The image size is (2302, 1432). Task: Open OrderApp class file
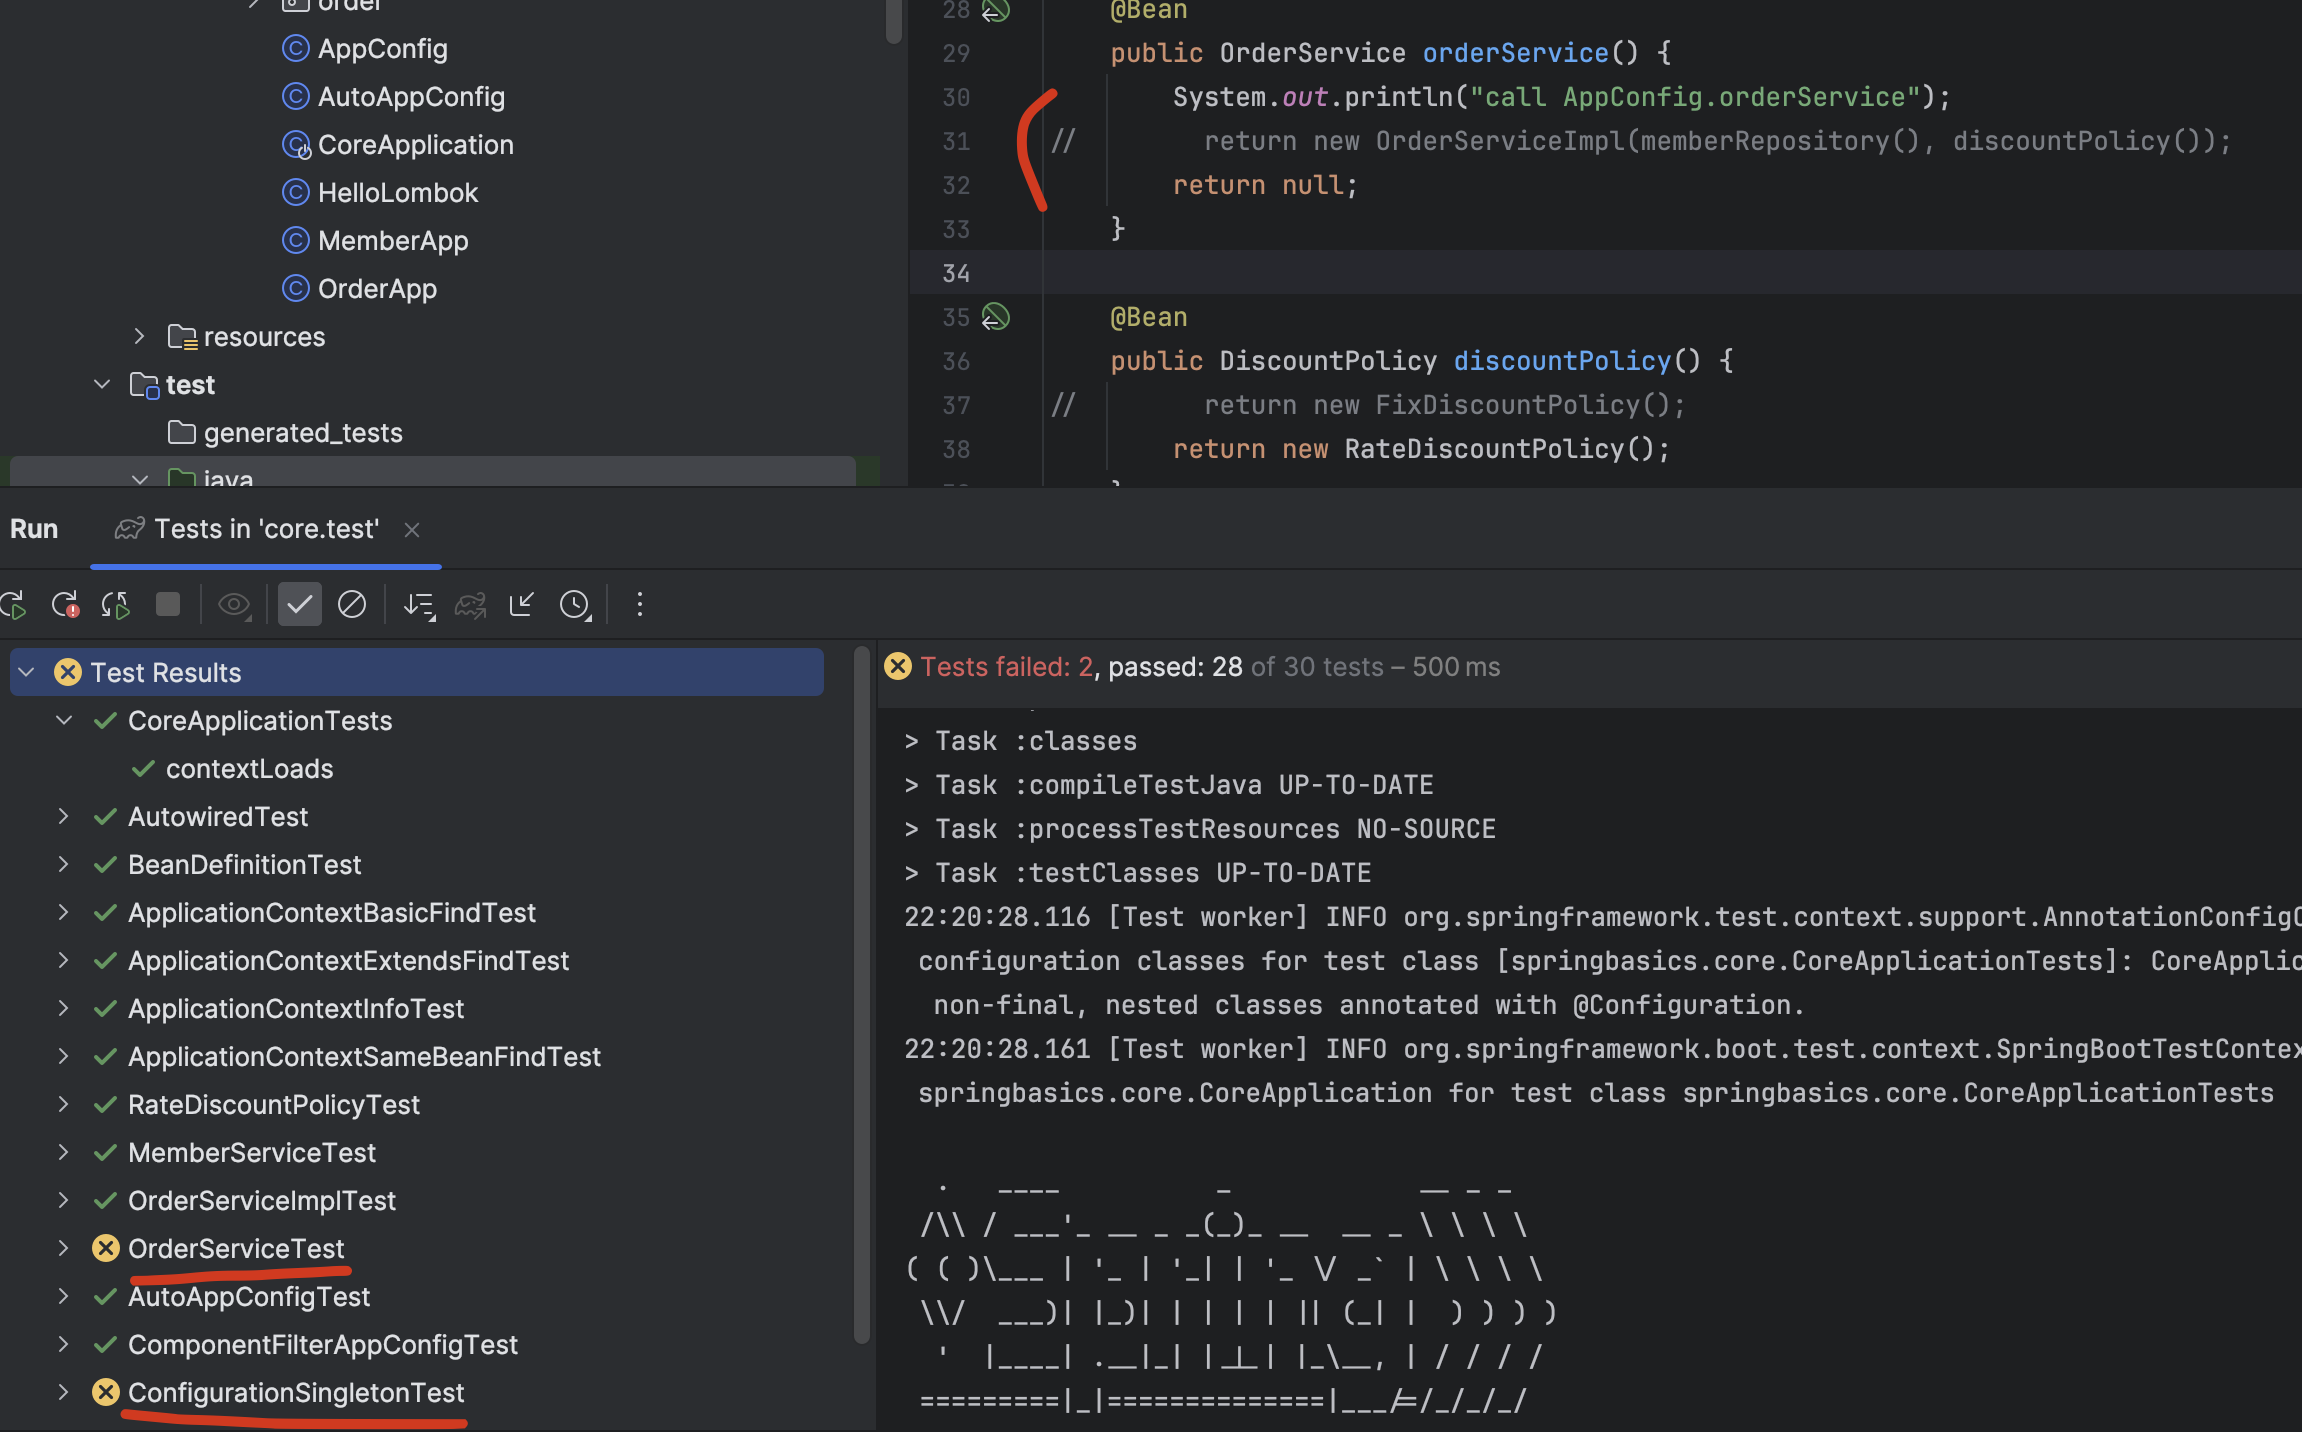pos(377,289)
